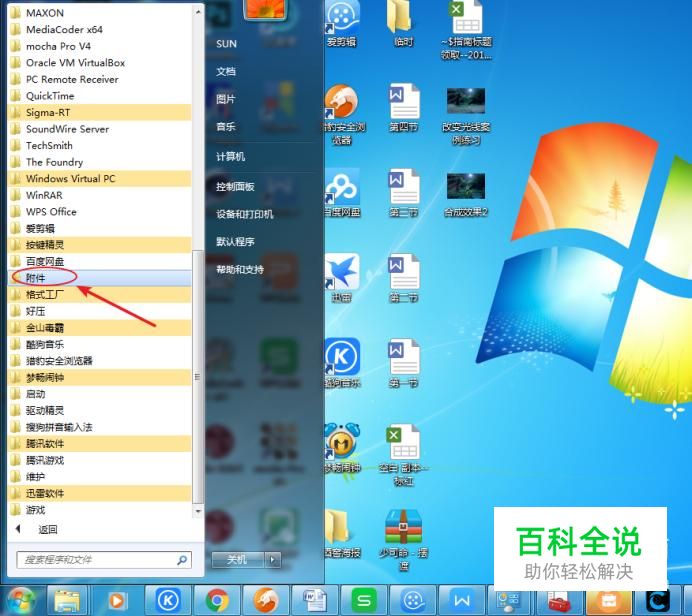Click the Windows Start orb
Screen dimensions: 692x616
pos(19,601)
